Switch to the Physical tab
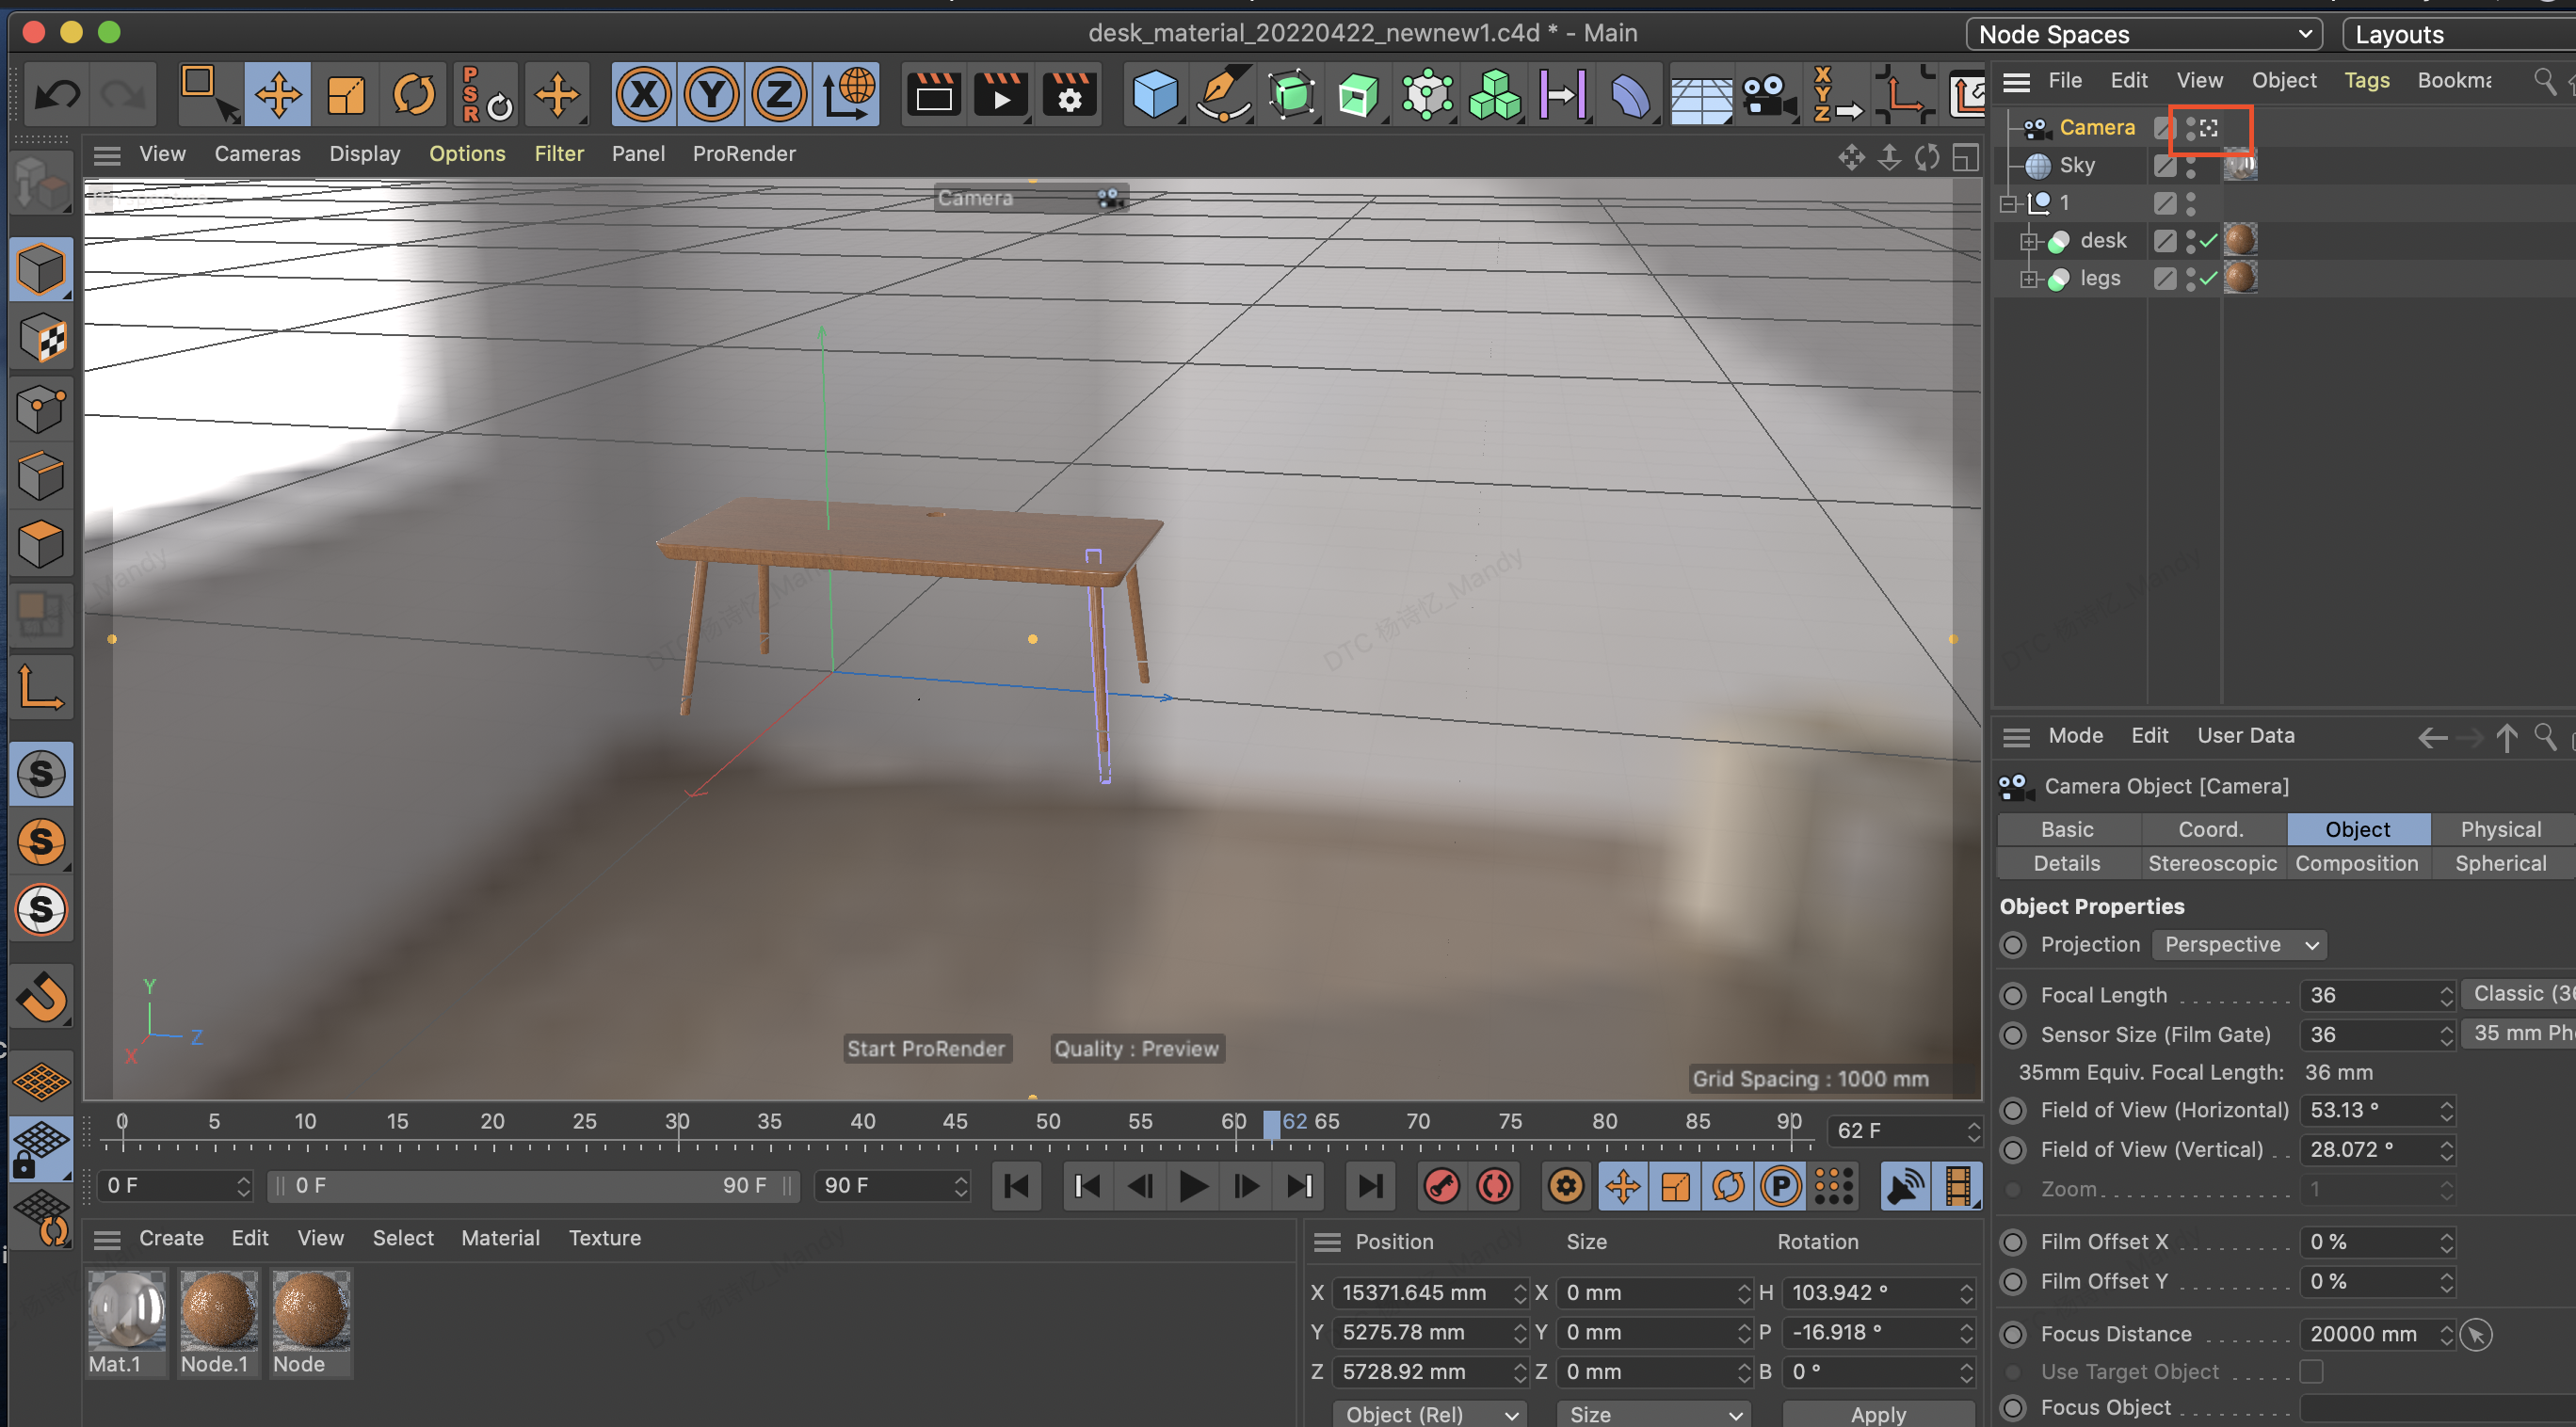The height and width of the screenshot is (1427, 2576). [x=2500, y=829]
